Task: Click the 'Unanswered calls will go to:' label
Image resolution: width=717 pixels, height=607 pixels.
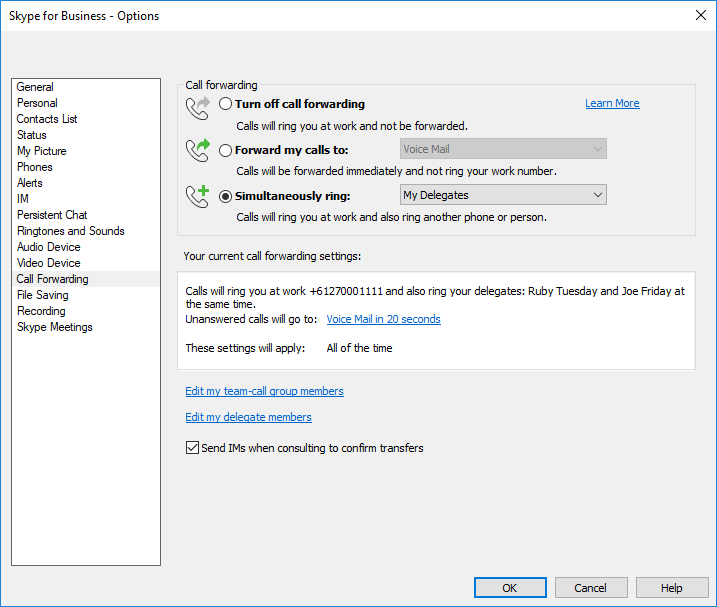Action: (x=251, y=319)
